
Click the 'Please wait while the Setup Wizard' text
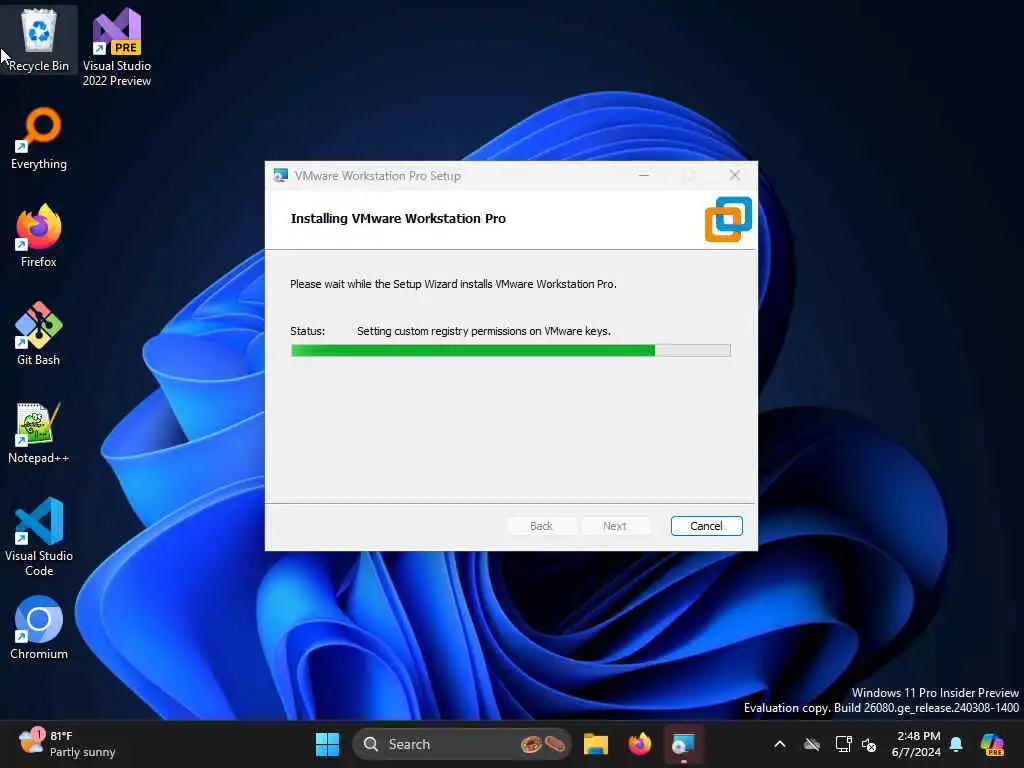coord(453,284)
